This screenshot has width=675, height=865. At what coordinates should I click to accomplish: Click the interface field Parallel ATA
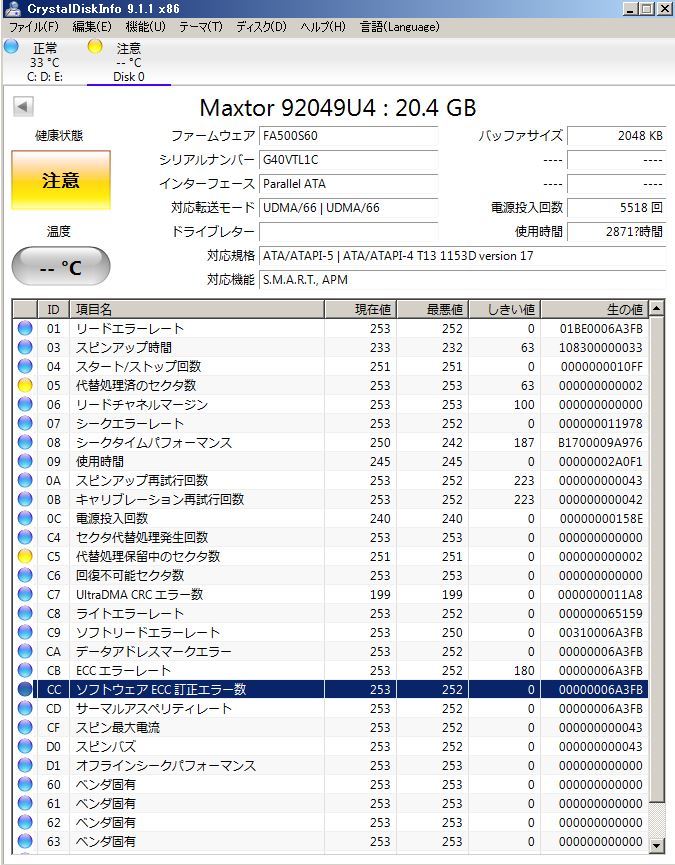tap(348, 184)
